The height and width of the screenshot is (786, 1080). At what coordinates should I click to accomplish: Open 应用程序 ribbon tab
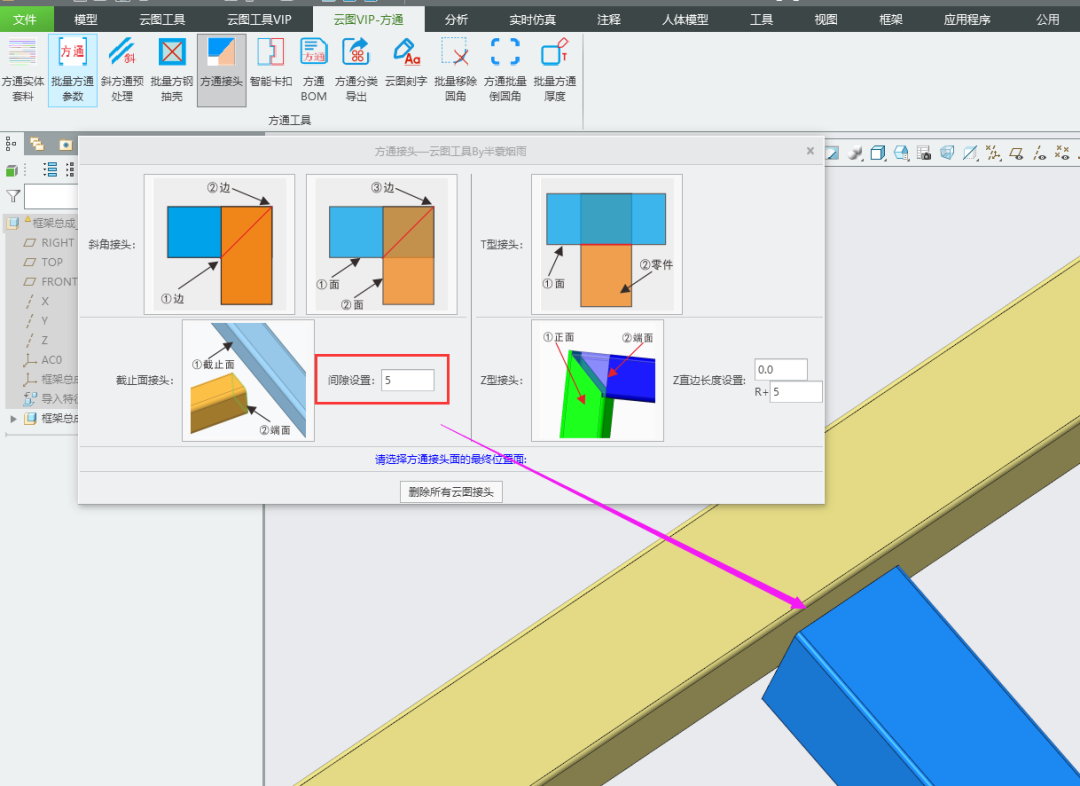click(967, 19)
